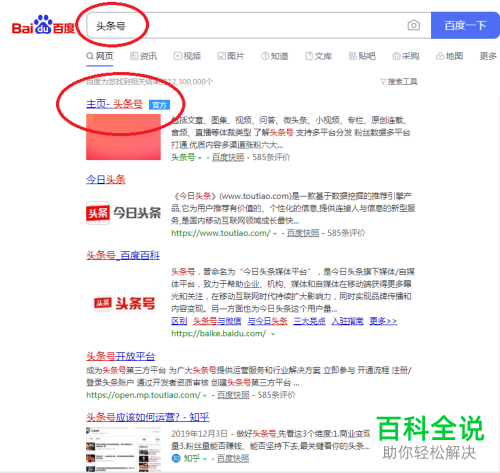The width and height of the screenshot is (500, 473).
Task: Open the 与今日头条 sub-link
Action: 267,321
